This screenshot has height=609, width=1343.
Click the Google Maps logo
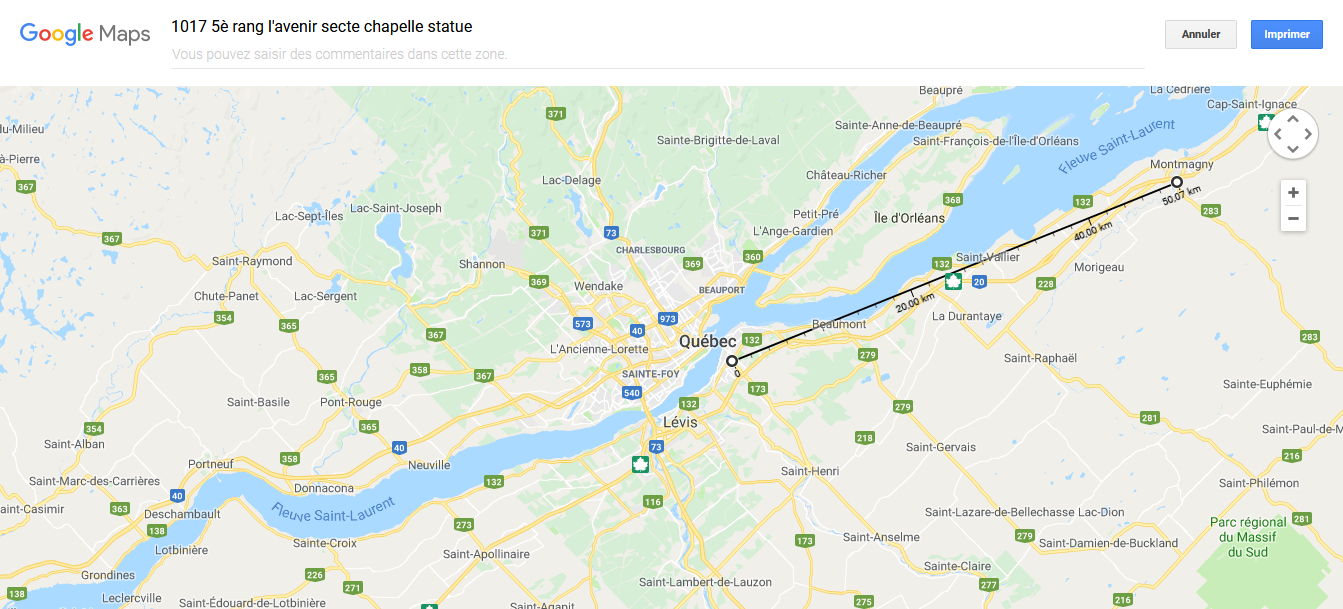click(x=85, y=34)
